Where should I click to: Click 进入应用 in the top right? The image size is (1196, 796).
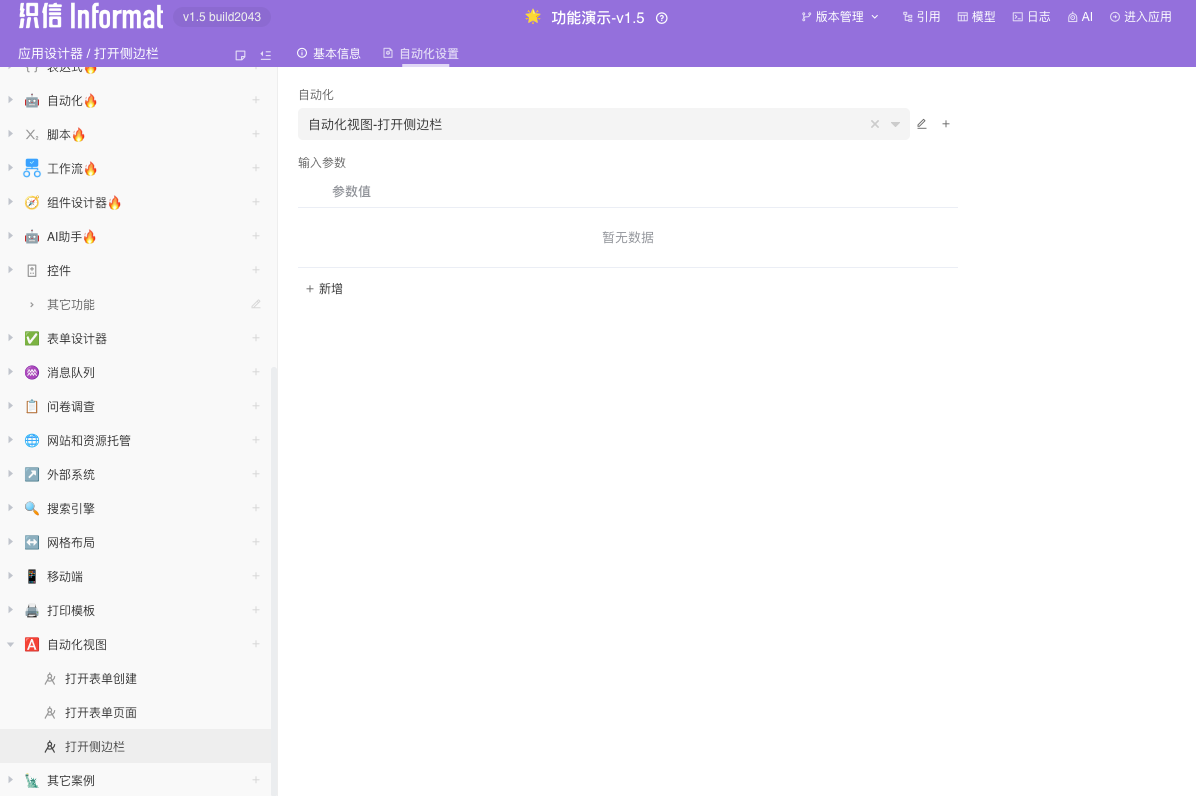coord(1140,17)
